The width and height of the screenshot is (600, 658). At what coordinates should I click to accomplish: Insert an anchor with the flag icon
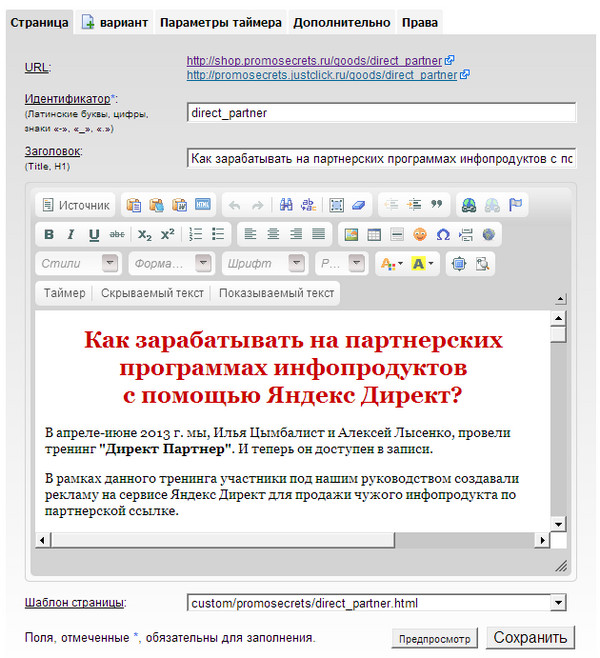[x=515, y=205]
